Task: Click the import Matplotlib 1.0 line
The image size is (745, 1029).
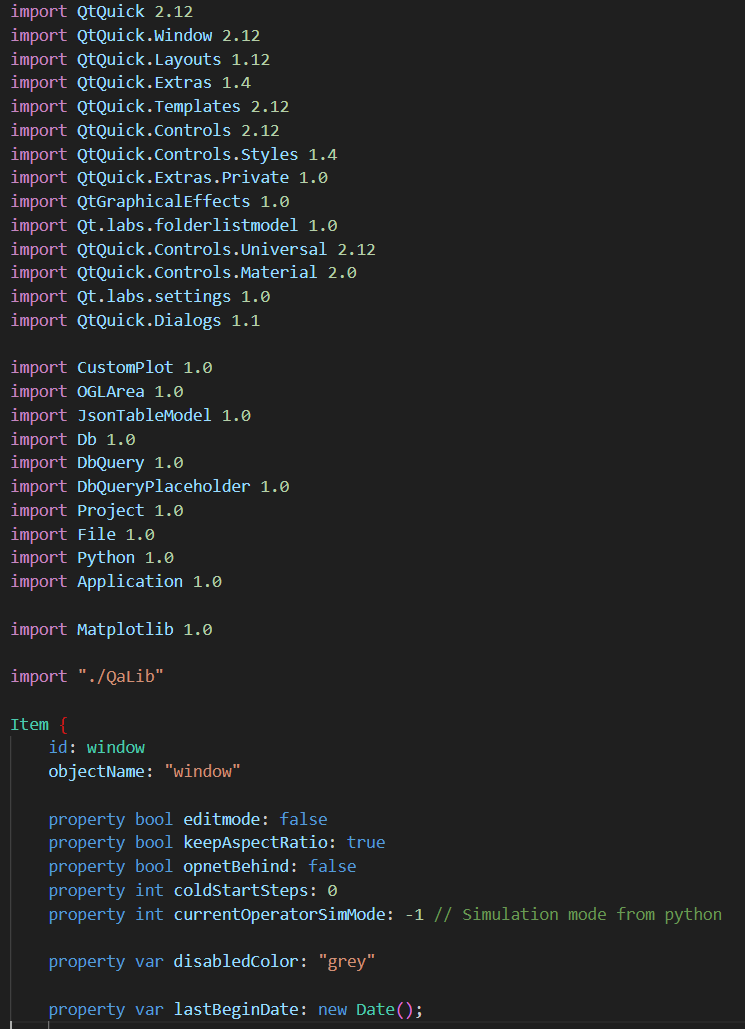Action: tap(111, 629)
